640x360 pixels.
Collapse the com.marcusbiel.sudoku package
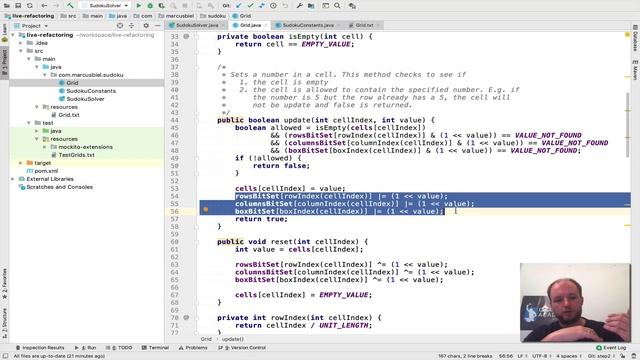click(x=45, y=75)
